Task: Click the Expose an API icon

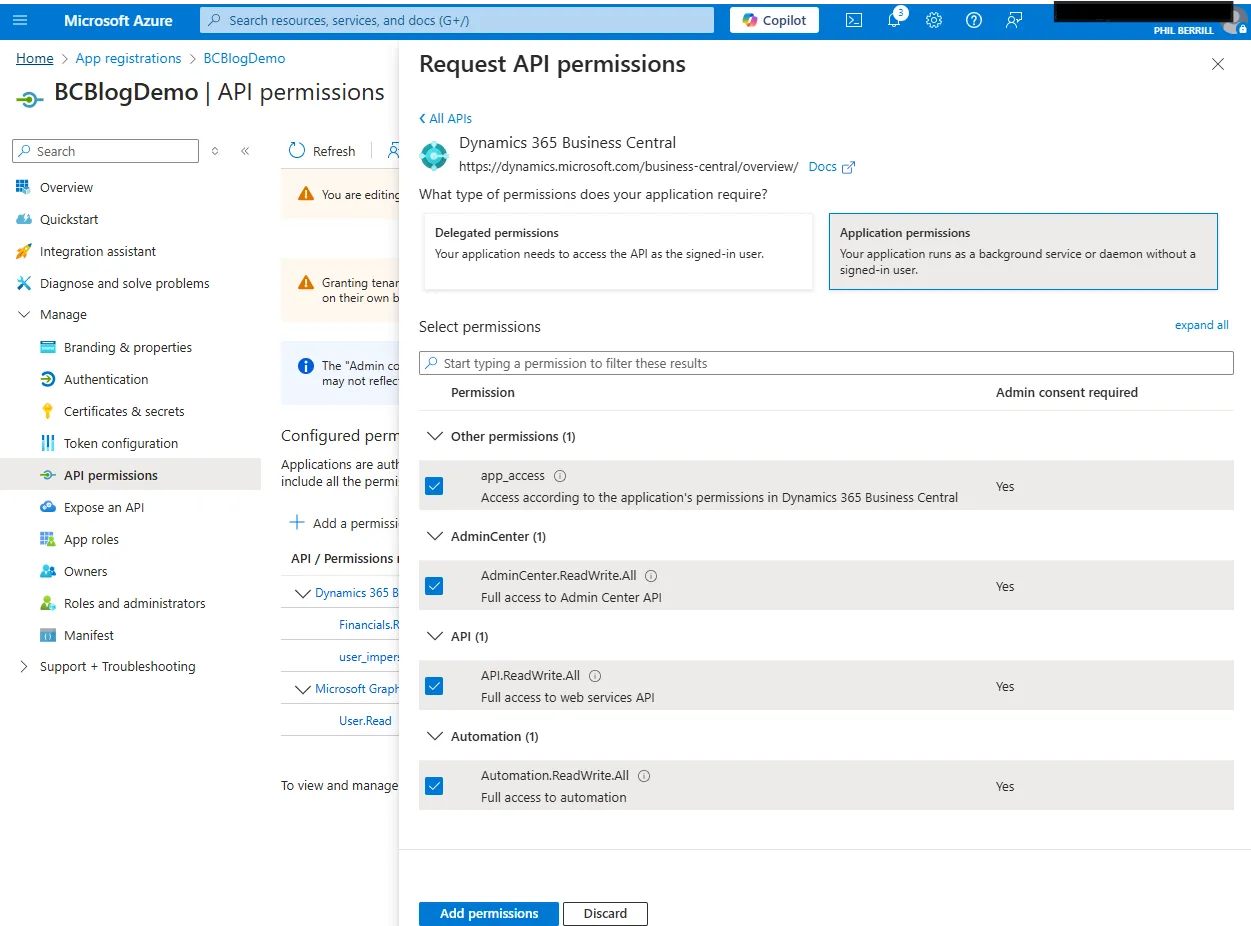Action: point(47,507)
